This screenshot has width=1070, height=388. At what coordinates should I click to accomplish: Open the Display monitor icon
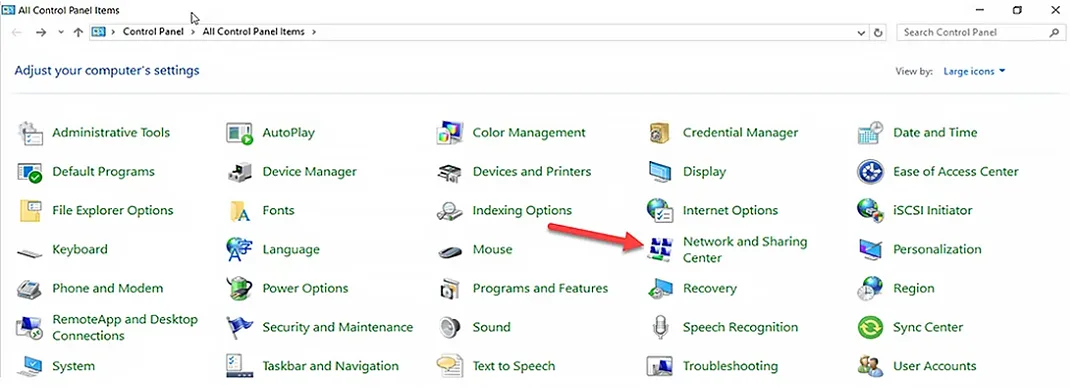(660, 172)
